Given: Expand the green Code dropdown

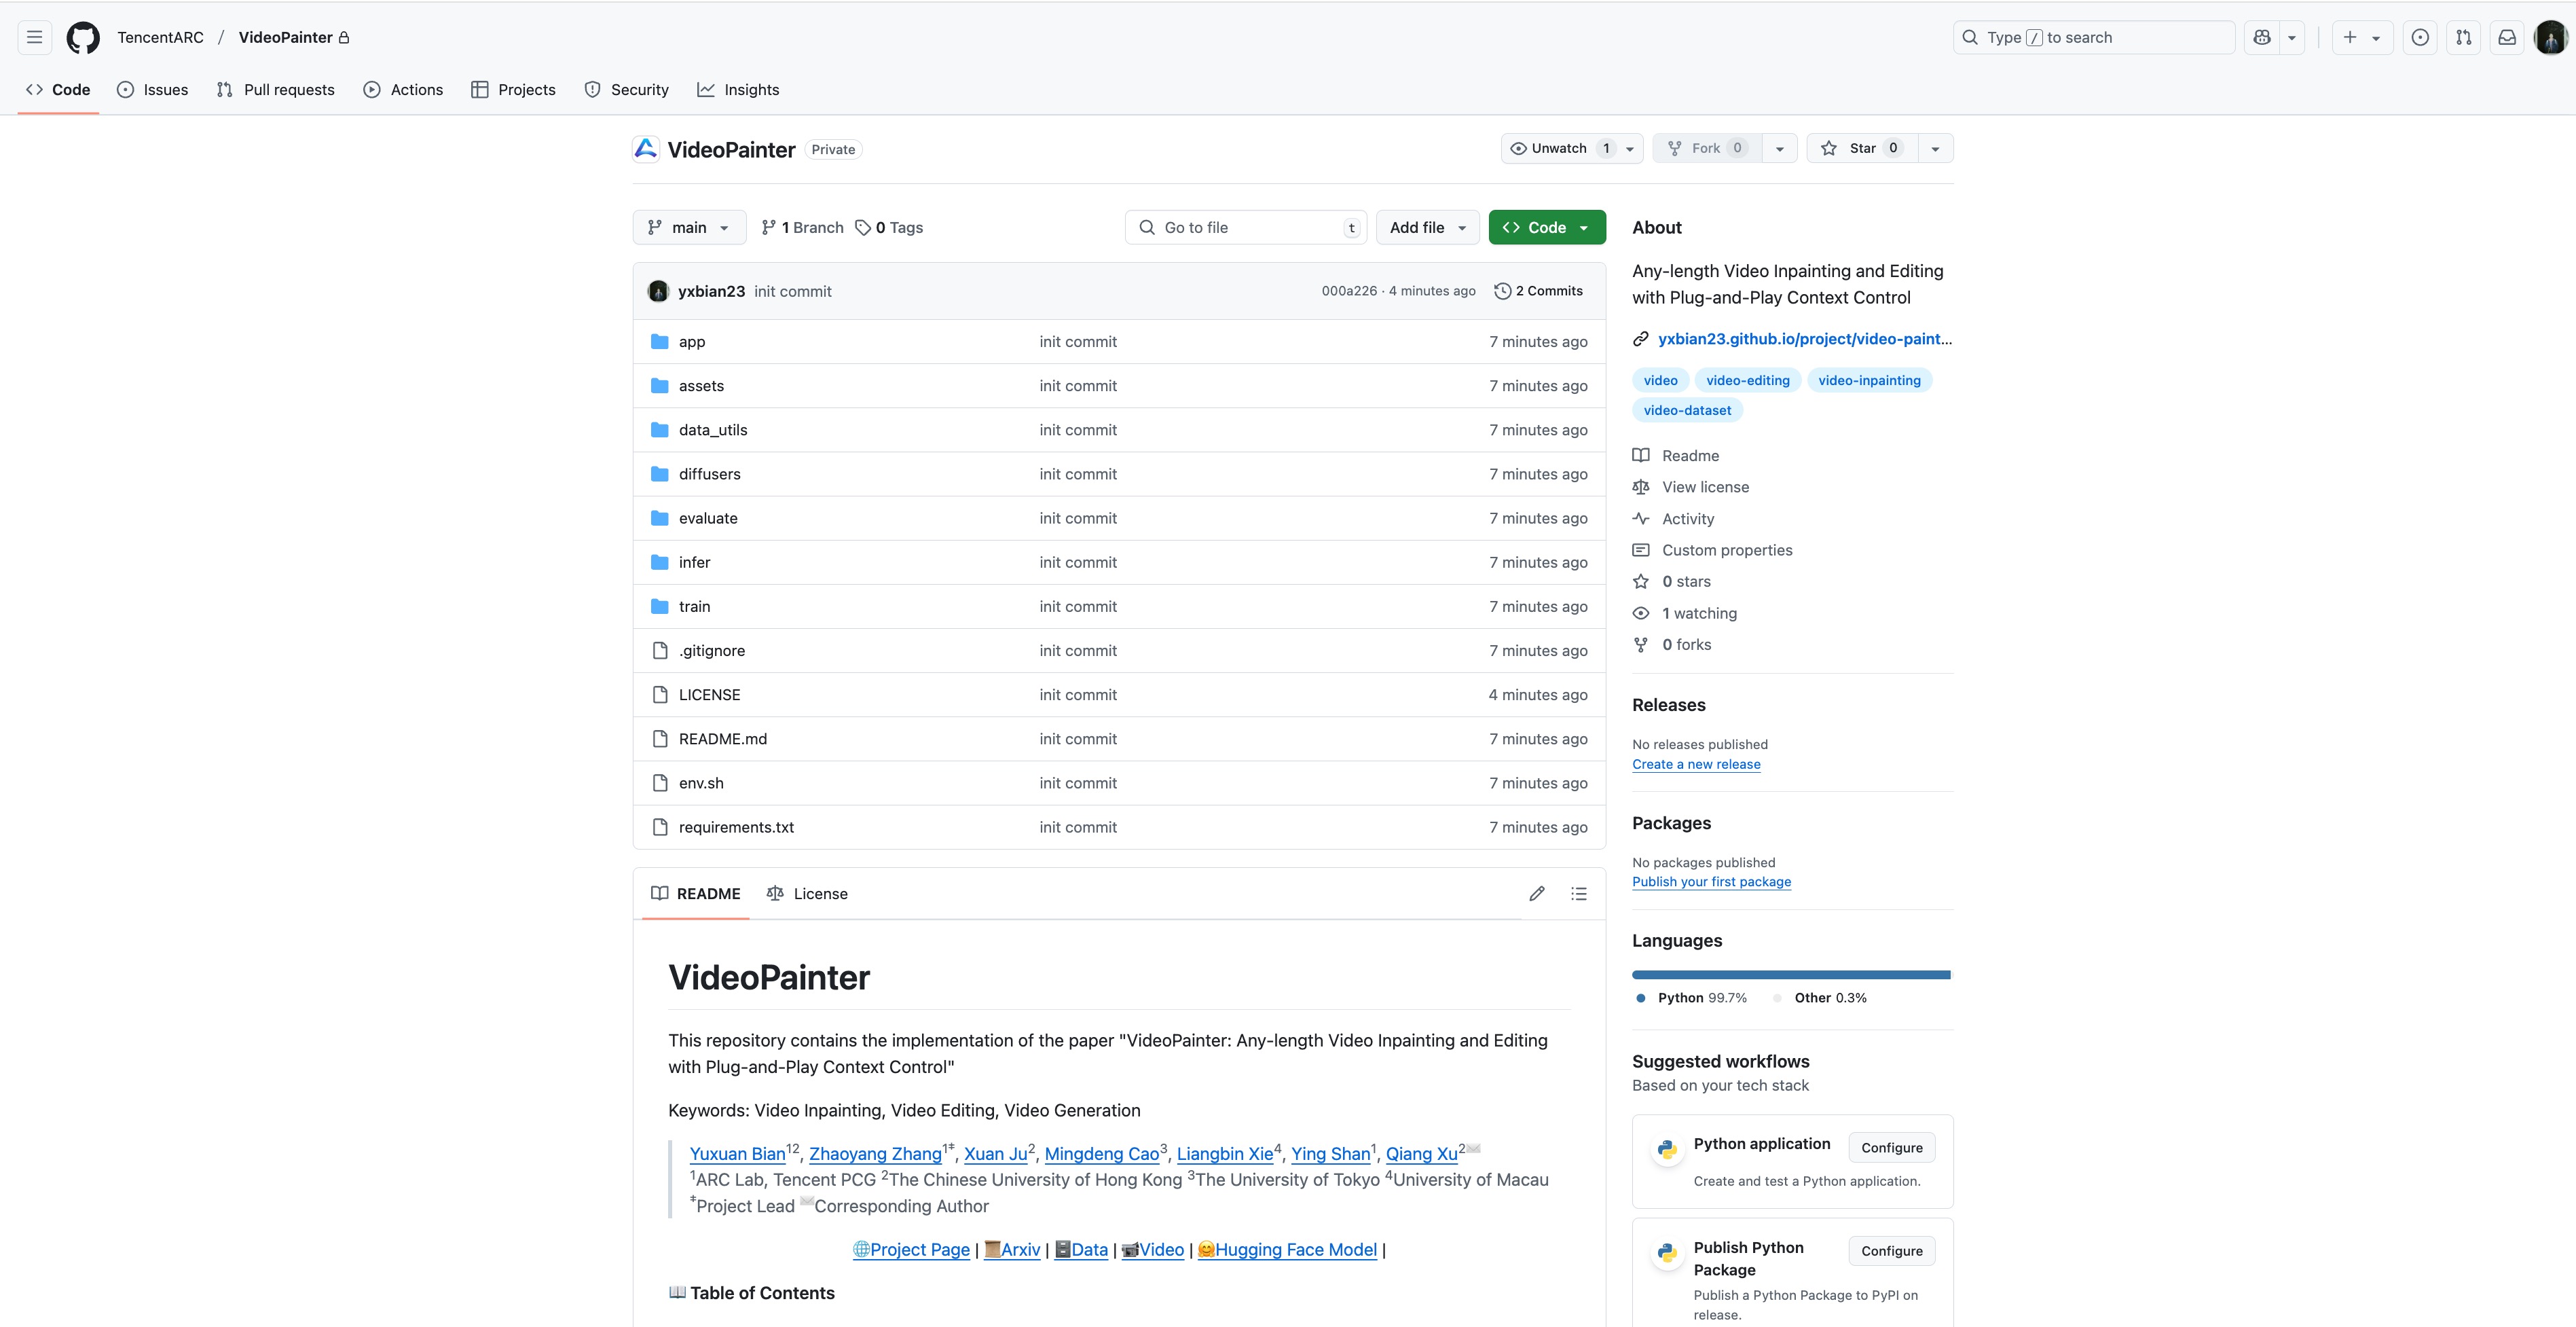Looking at the screenshot, I should [1546, 227].
